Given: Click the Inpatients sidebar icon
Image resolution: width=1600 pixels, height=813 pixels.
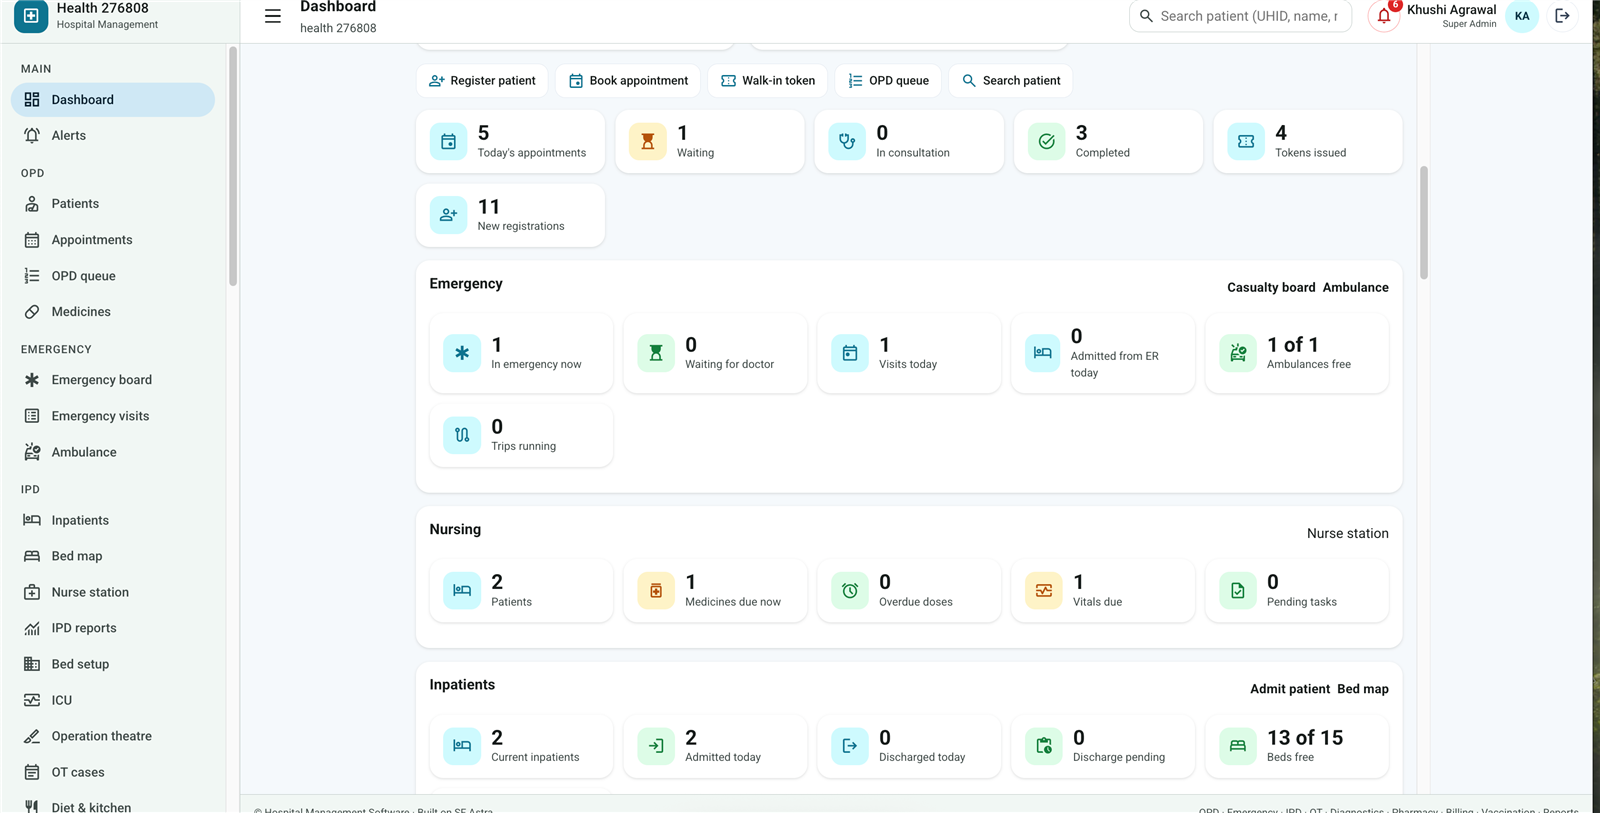Looking at the screenshot, I should (32, 520).
